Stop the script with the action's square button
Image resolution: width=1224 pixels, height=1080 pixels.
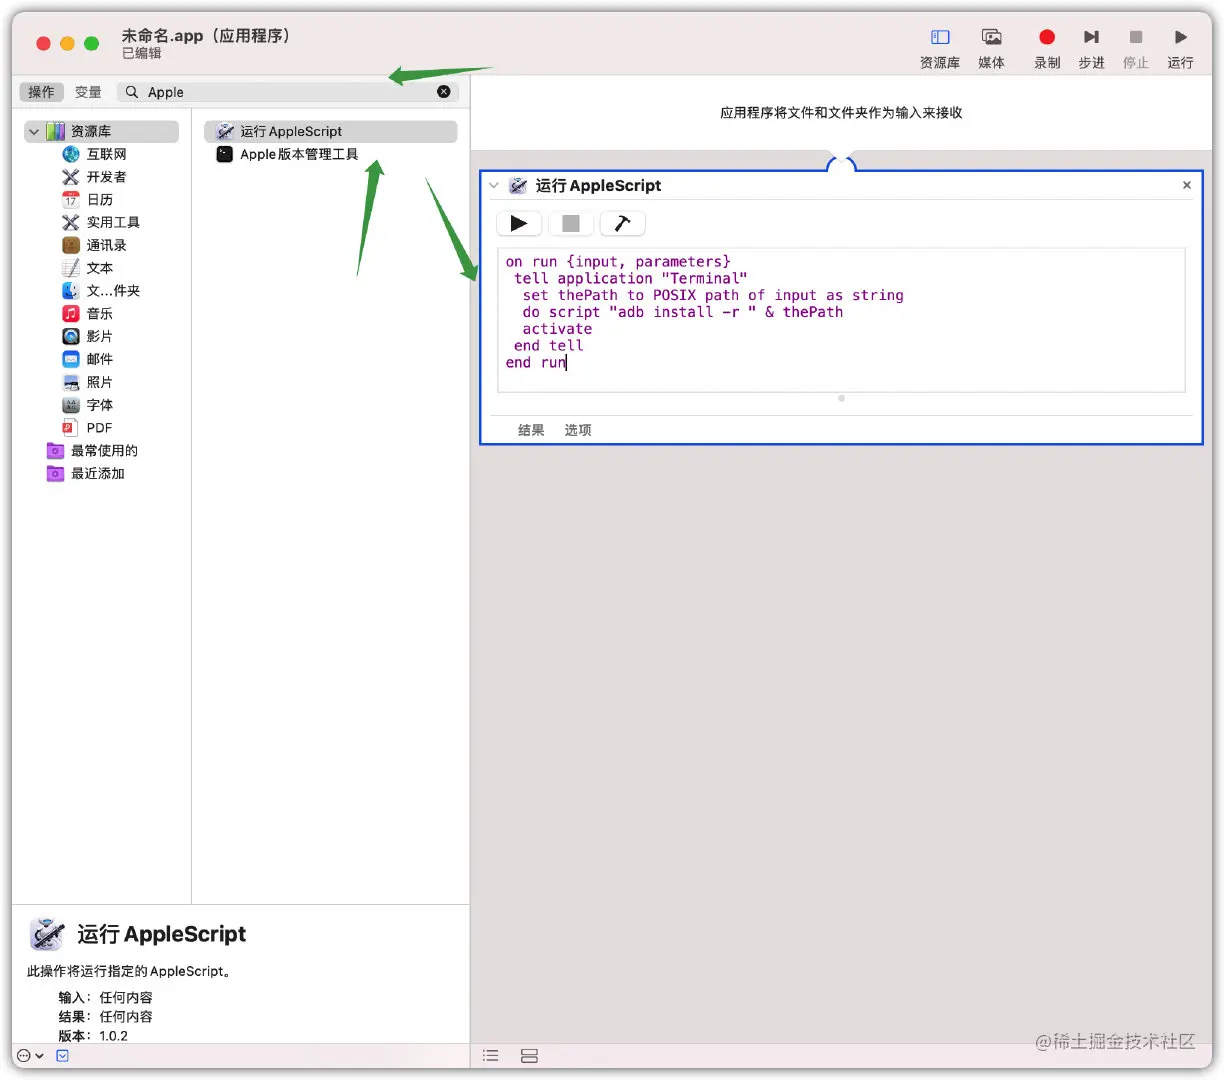pyautogui.click(x=571, y=224)
